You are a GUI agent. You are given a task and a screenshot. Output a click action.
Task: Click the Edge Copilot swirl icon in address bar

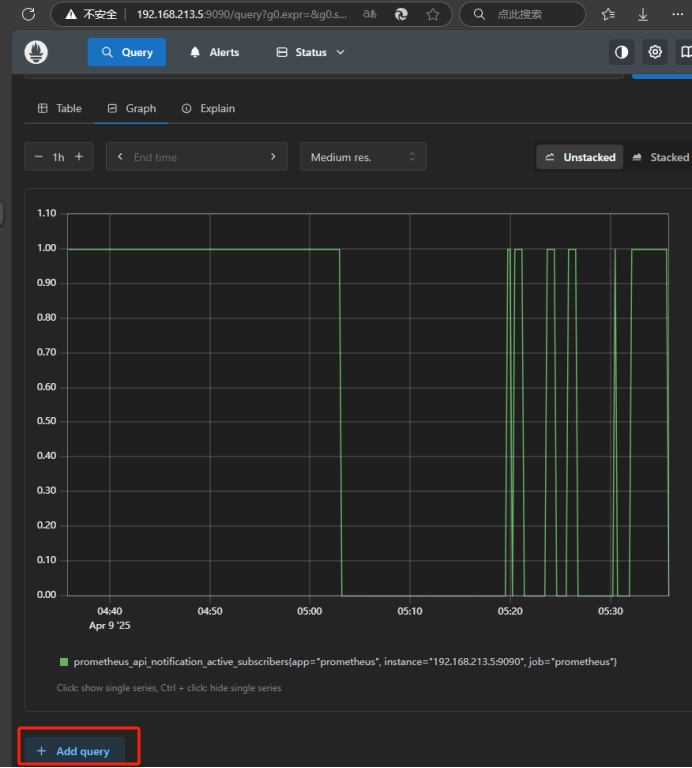[x=401, y=14]
